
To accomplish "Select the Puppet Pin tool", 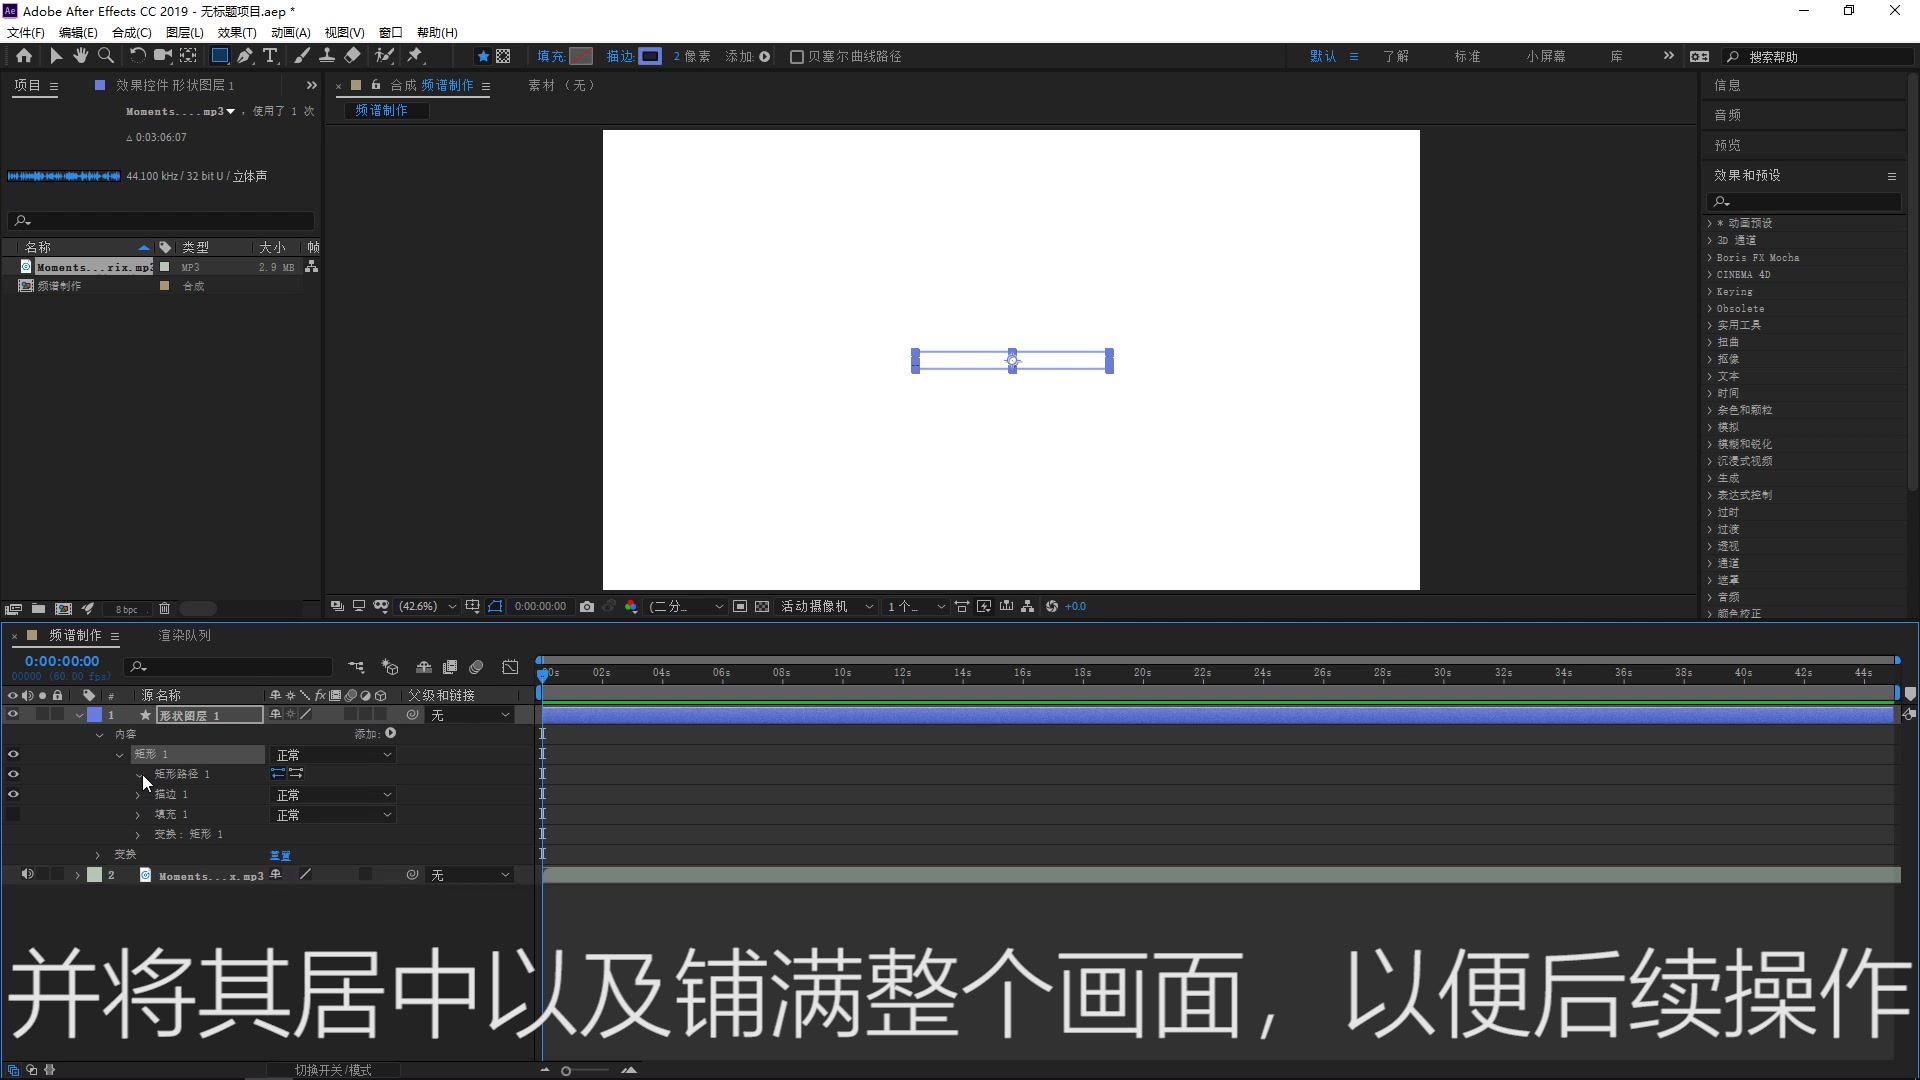I will tap(416, 56).
